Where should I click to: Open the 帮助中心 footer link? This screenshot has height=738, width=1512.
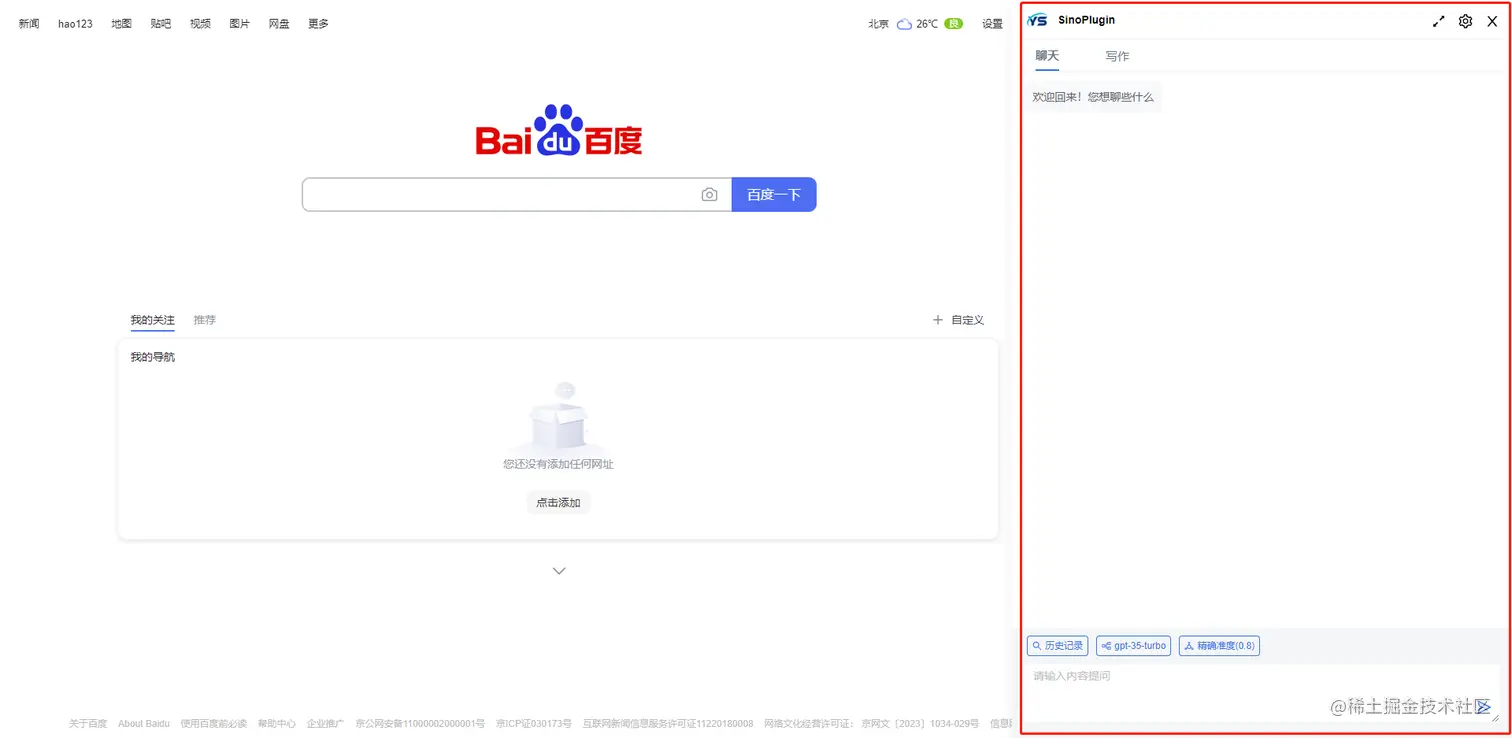point(276,723)
